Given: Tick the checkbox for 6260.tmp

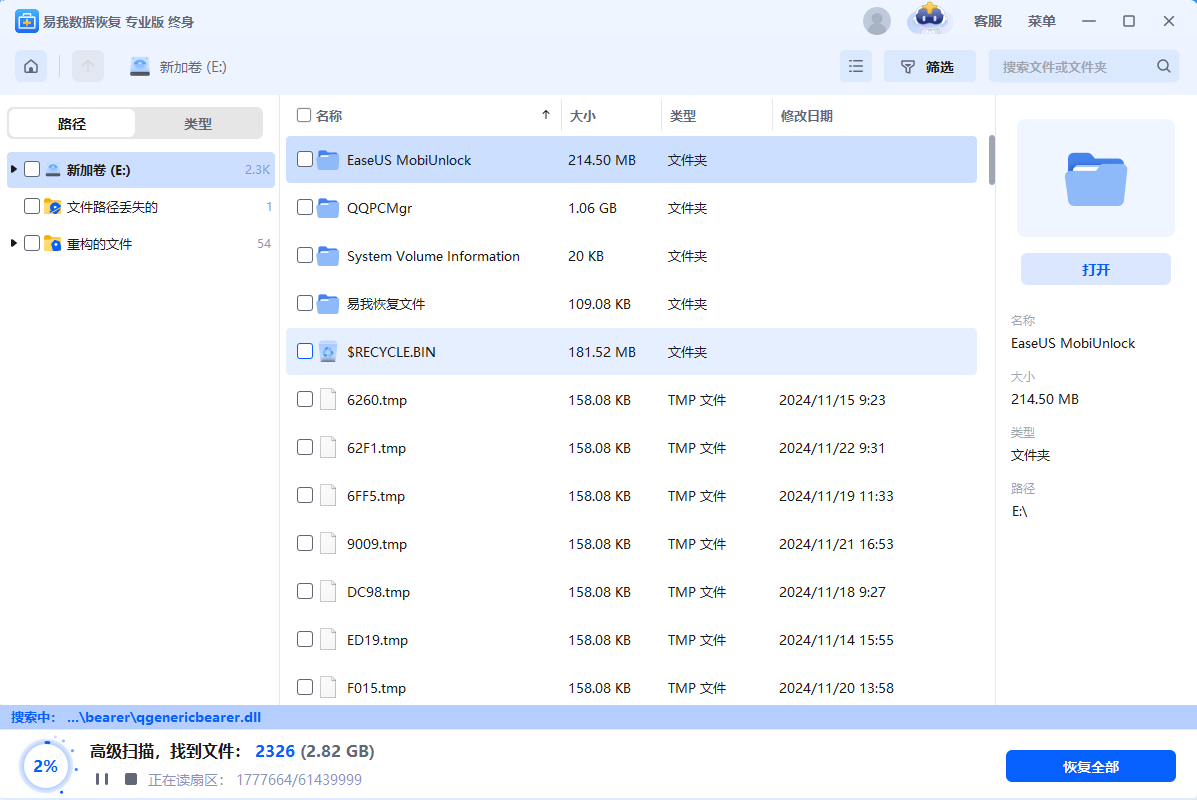Looking at the screenshot, I should coord(305,400).
